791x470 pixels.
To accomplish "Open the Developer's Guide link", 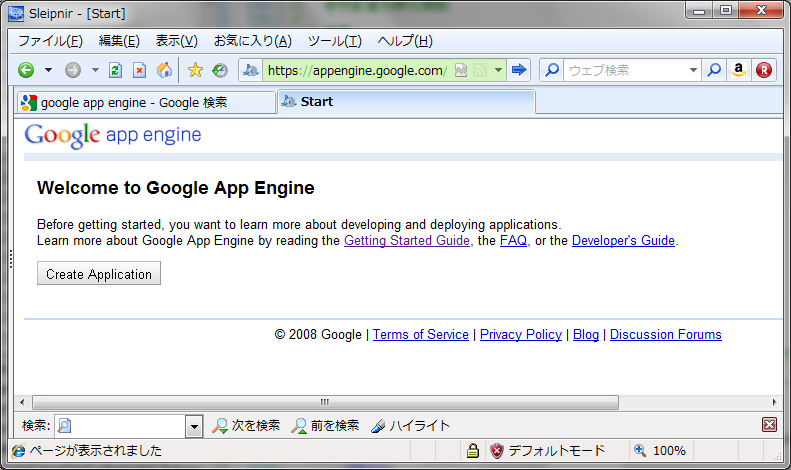I will [x=623, y=241].
